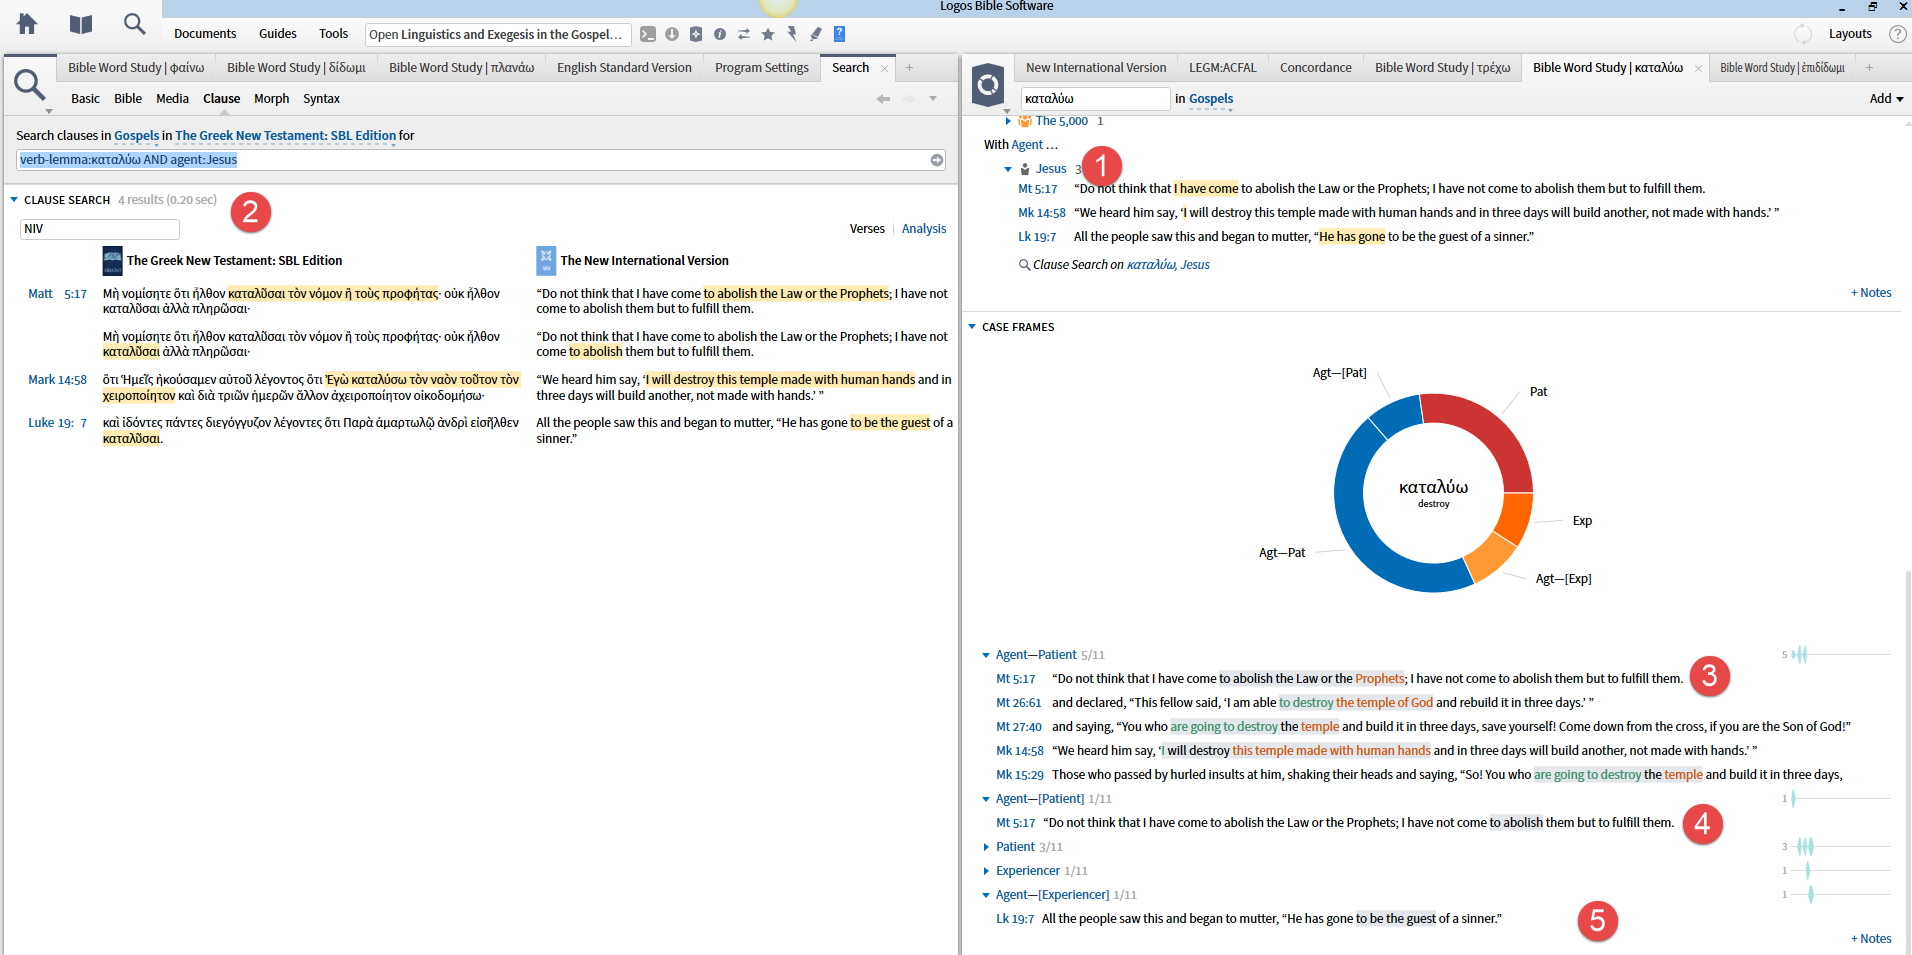Screen dimensions: 1912x955
Task: Open the Add dropdown in Word Study panel
Action: 1886,99
